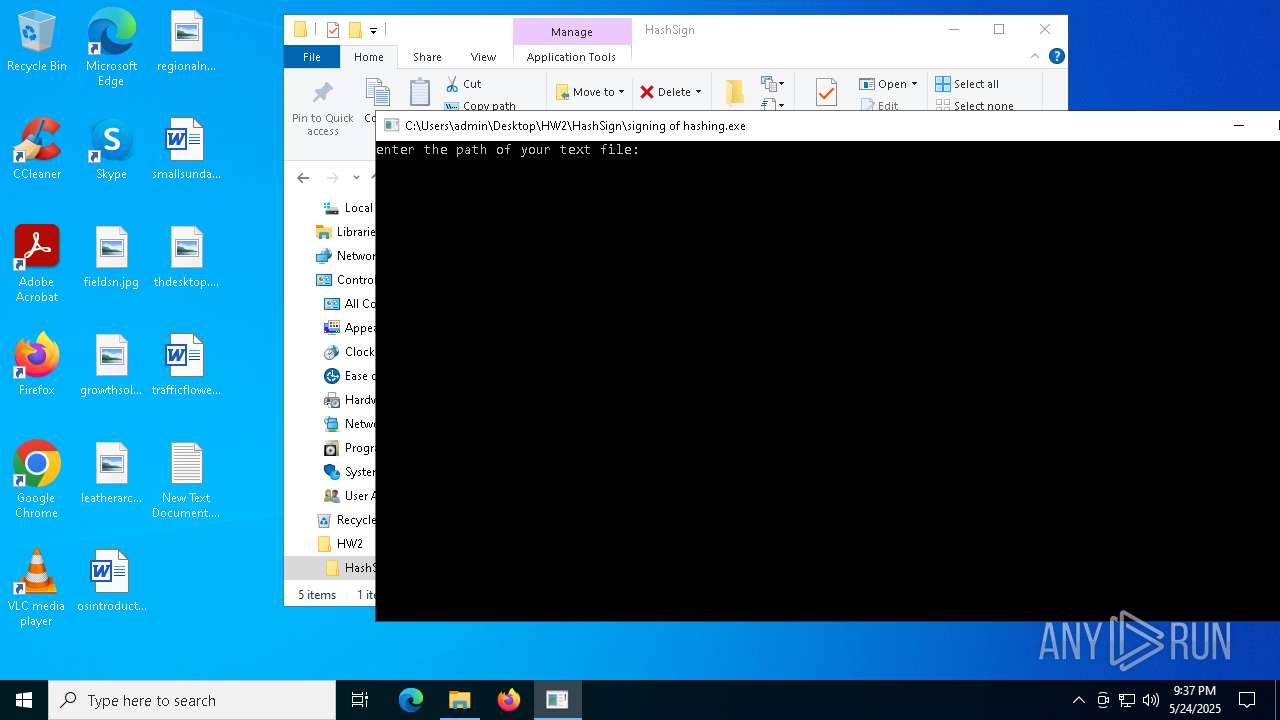Click Copy path in ribbon

tap(480, 105)
